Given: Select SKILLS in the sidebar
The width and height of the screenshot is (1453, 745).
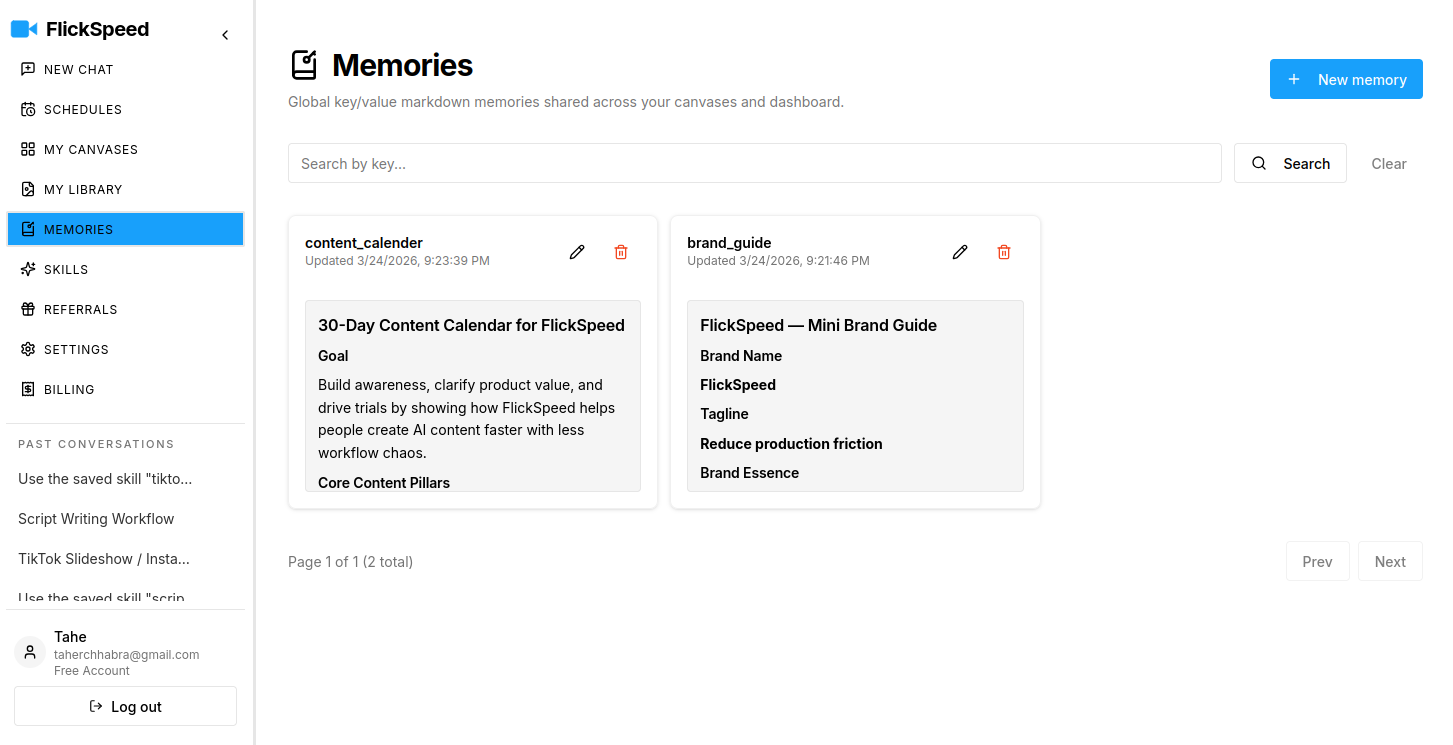Looking at the screenshot, I should tap(125, 269).
